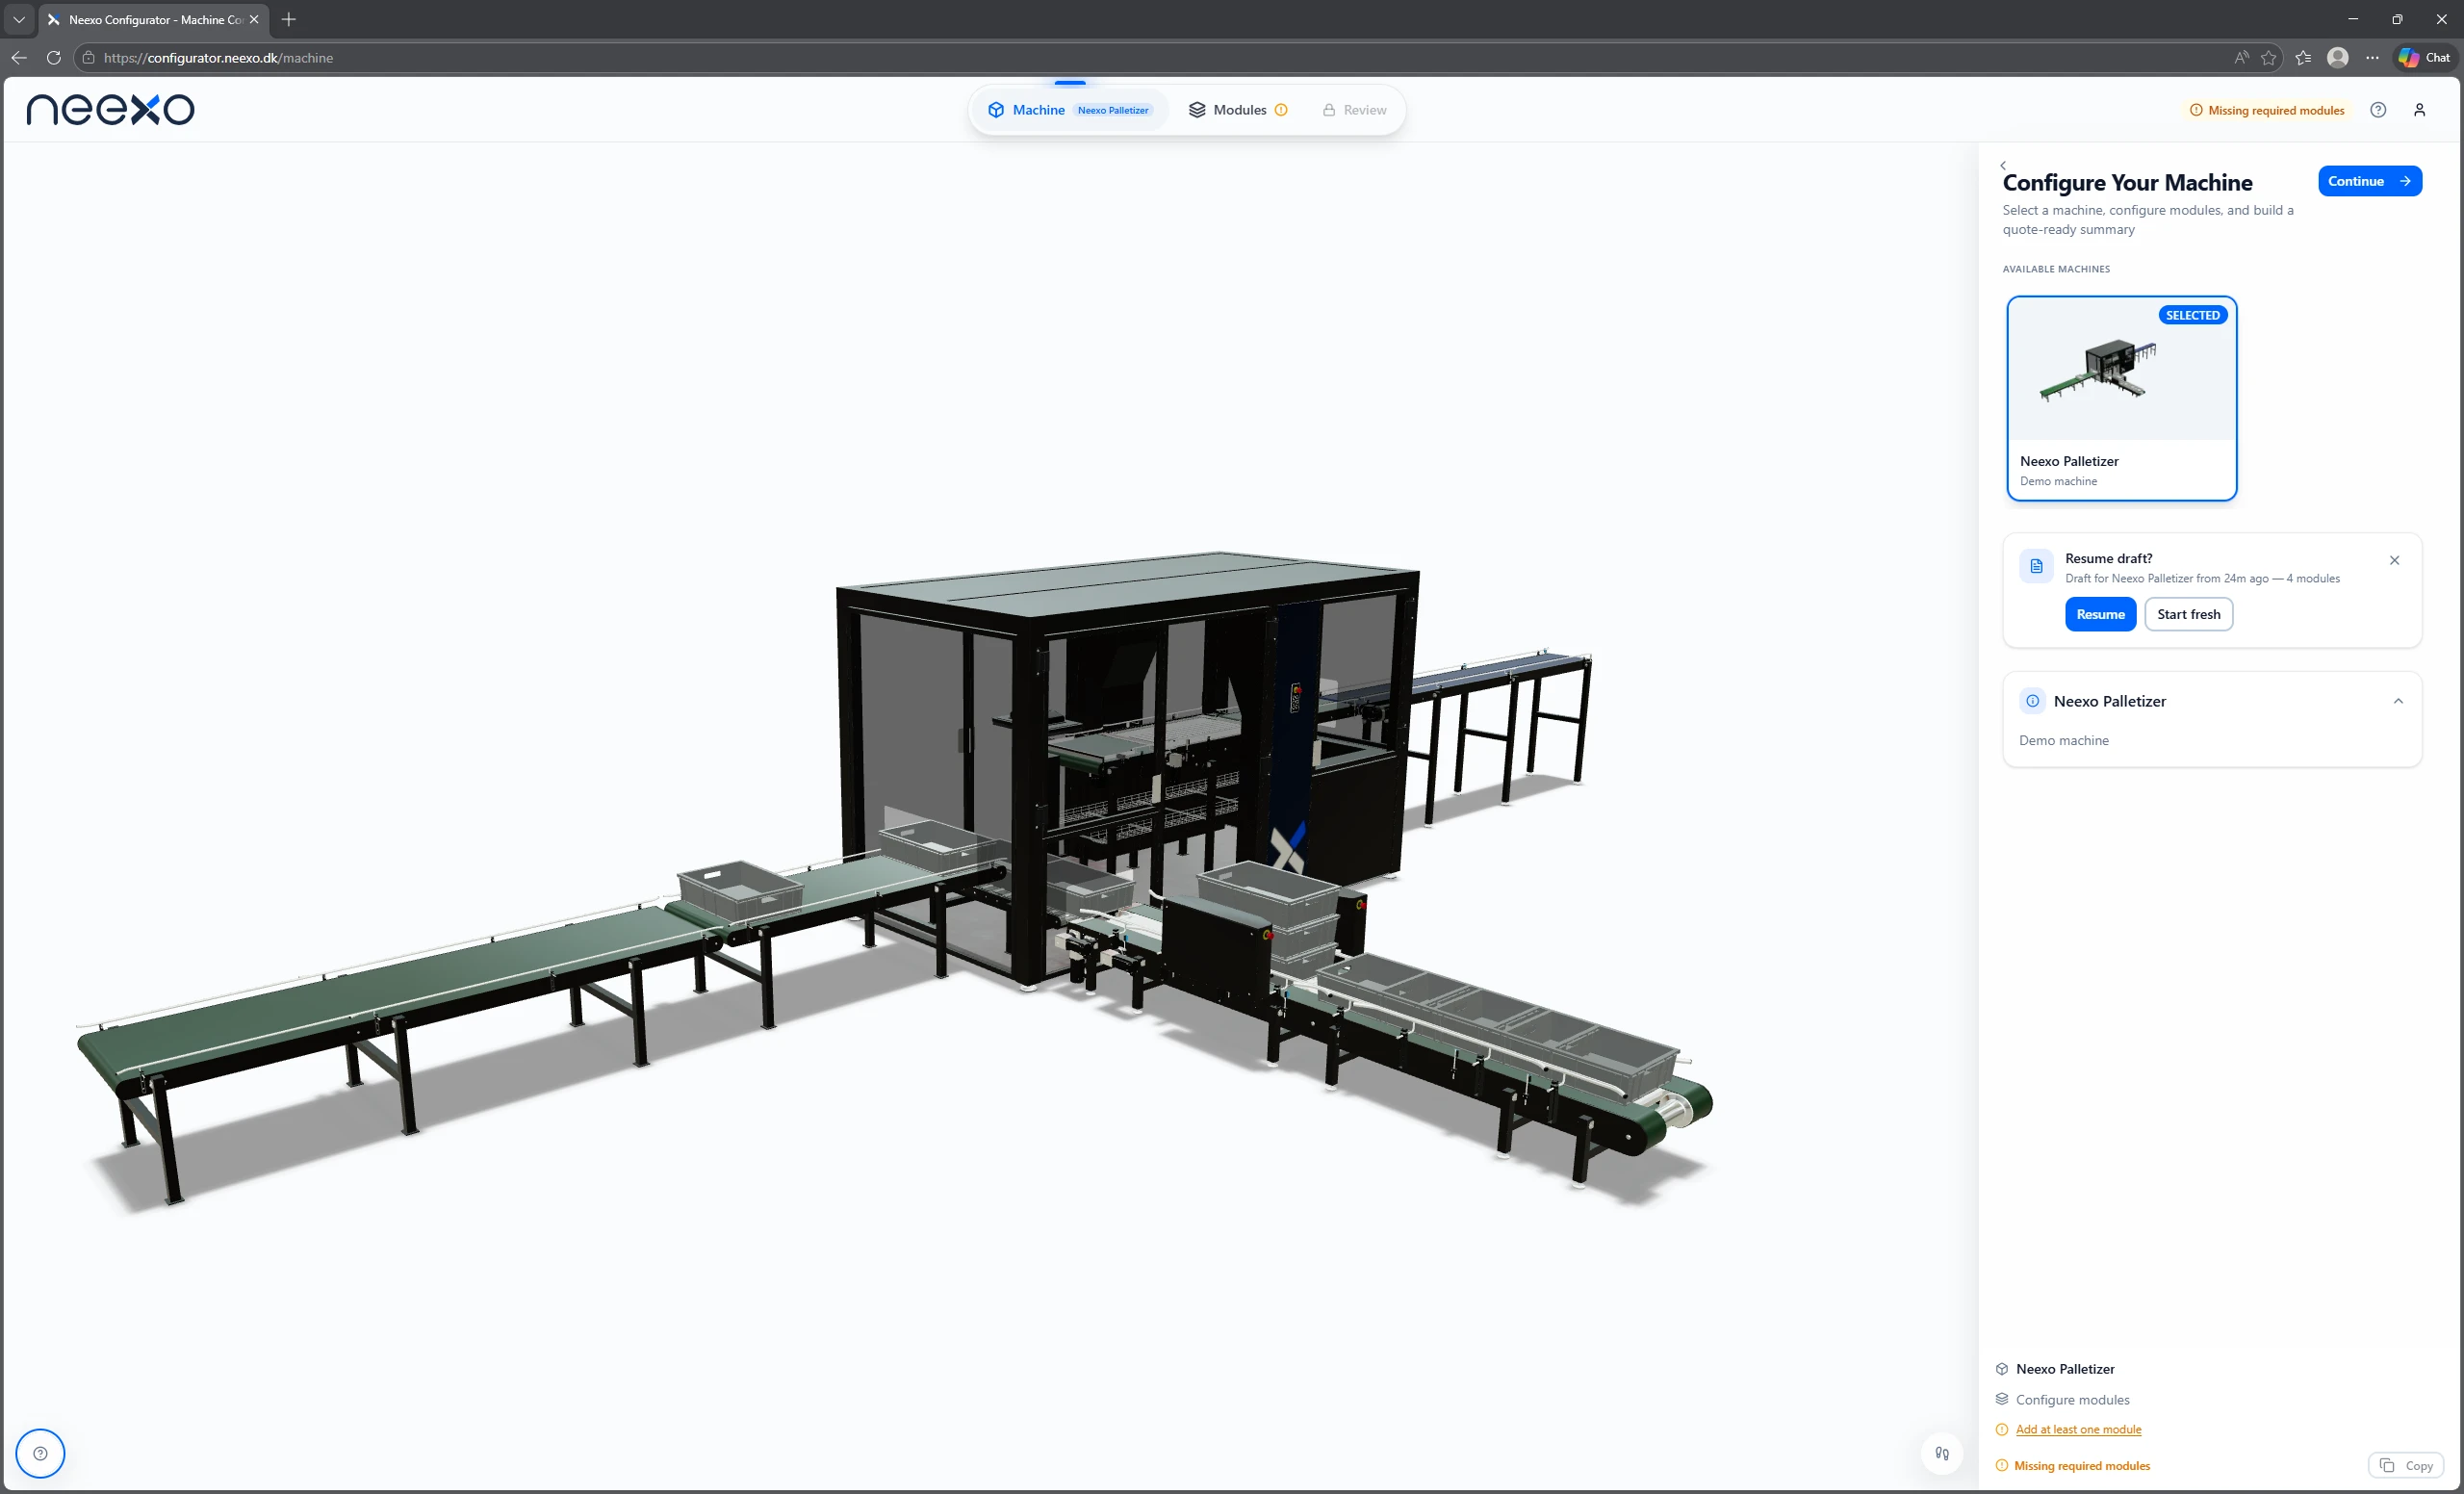The width and height of the screenshot is (2464, 1494).
Task: Click the back chevron above Configure Your Machine
Action: tap(2003, 165)
